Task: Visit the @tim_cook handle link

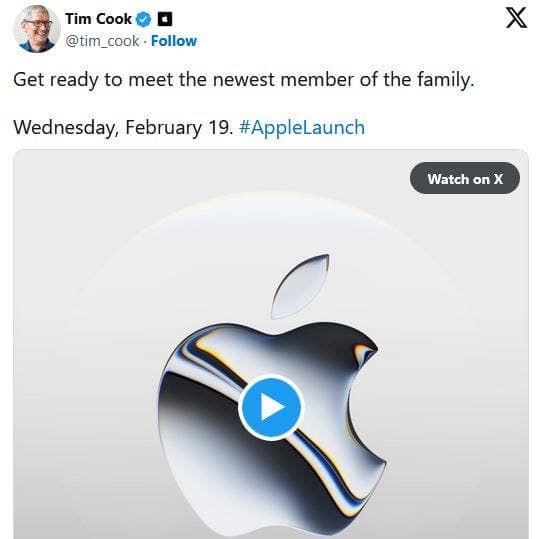Action: click(102, 41)
